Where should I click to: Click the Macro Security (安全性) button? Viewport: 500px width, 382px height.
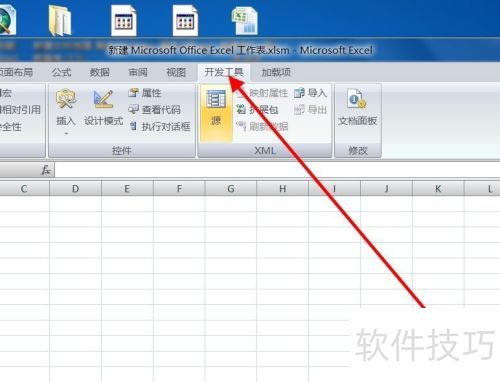pyautogui.click(x=11, y=126)
